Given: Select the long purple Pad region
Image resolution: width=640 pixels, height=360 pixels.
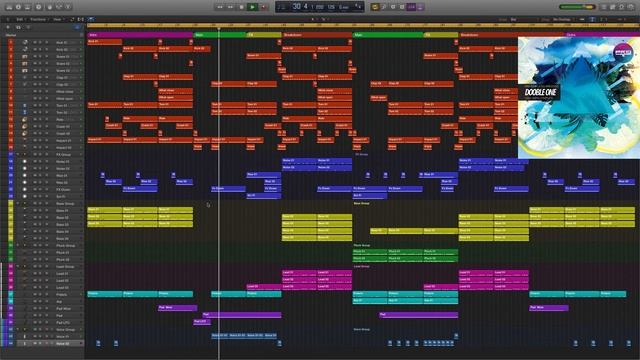Looking at the screenshot, I should 242,315.
